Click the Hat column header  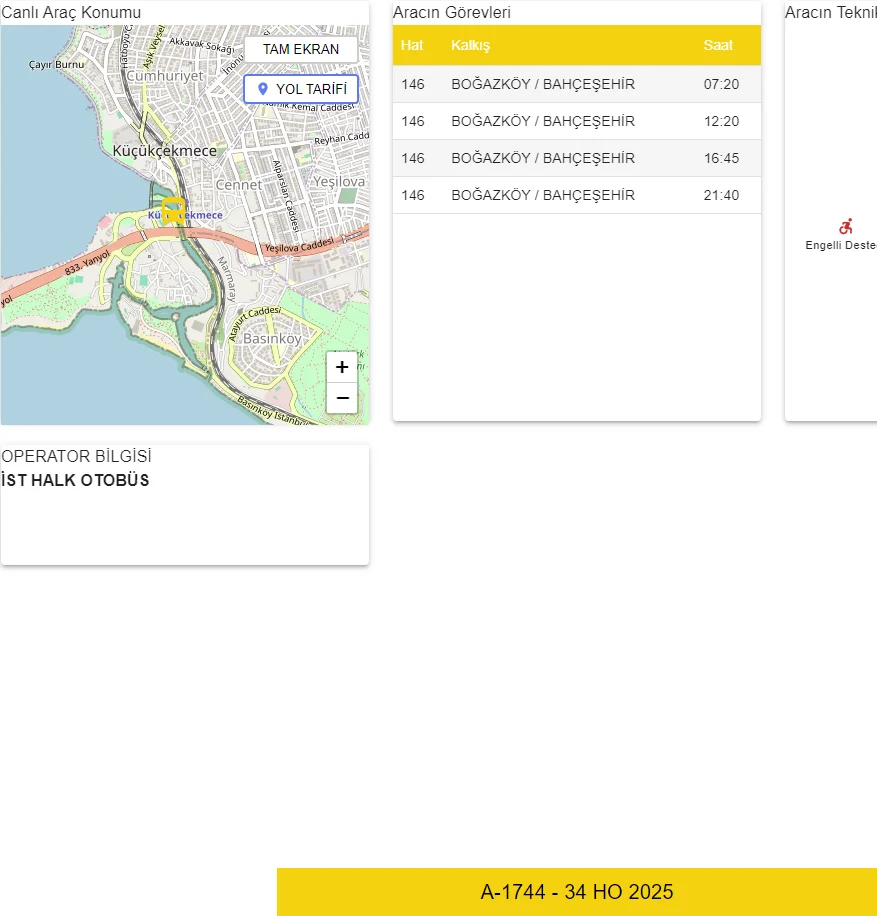[x=412, y=46]
